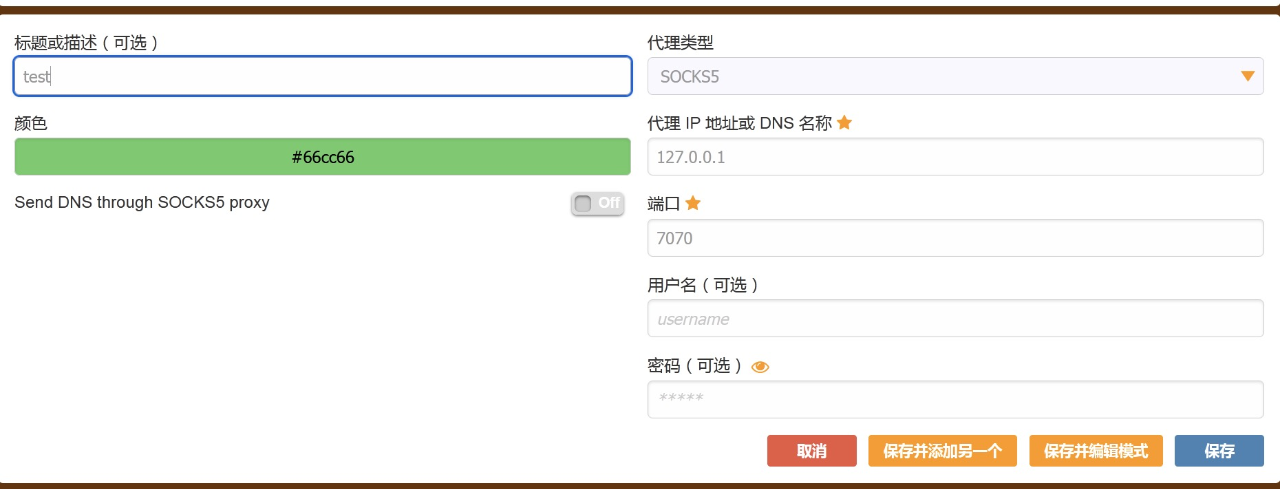Click the Send DNS through SOCKS5 proxy label
The image size is (1280, 489).
click(142, 203)
